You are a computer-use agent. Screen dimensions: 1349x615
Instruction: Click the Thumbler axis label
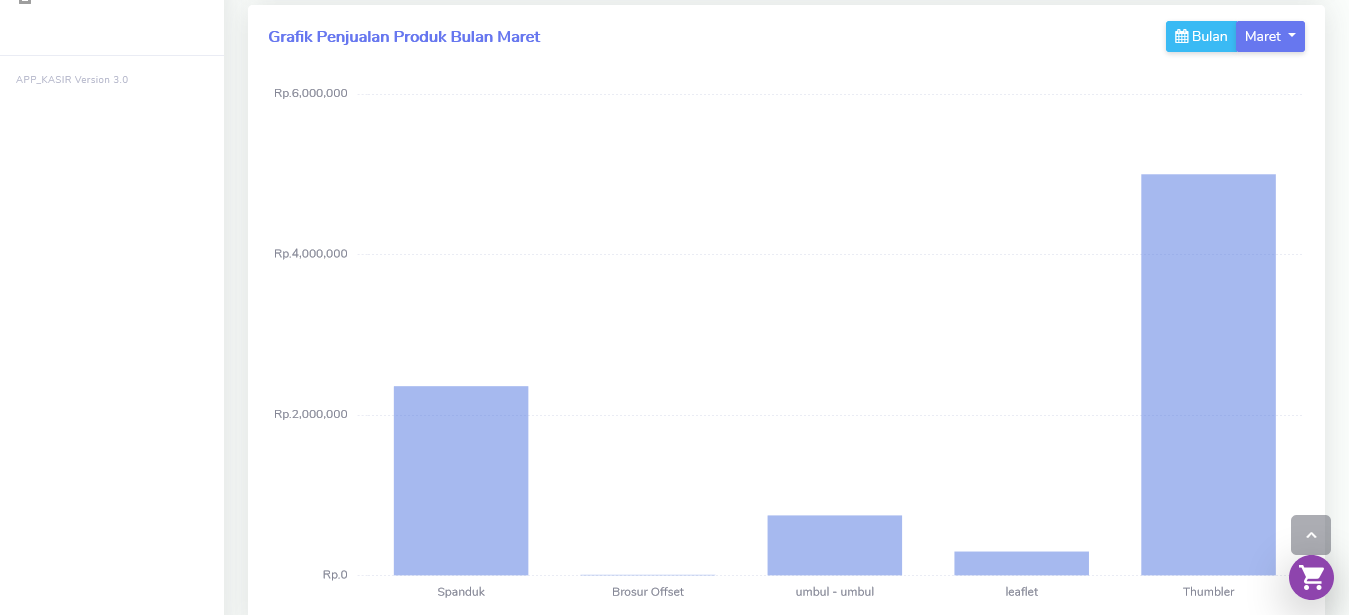tap(1208, 592)
